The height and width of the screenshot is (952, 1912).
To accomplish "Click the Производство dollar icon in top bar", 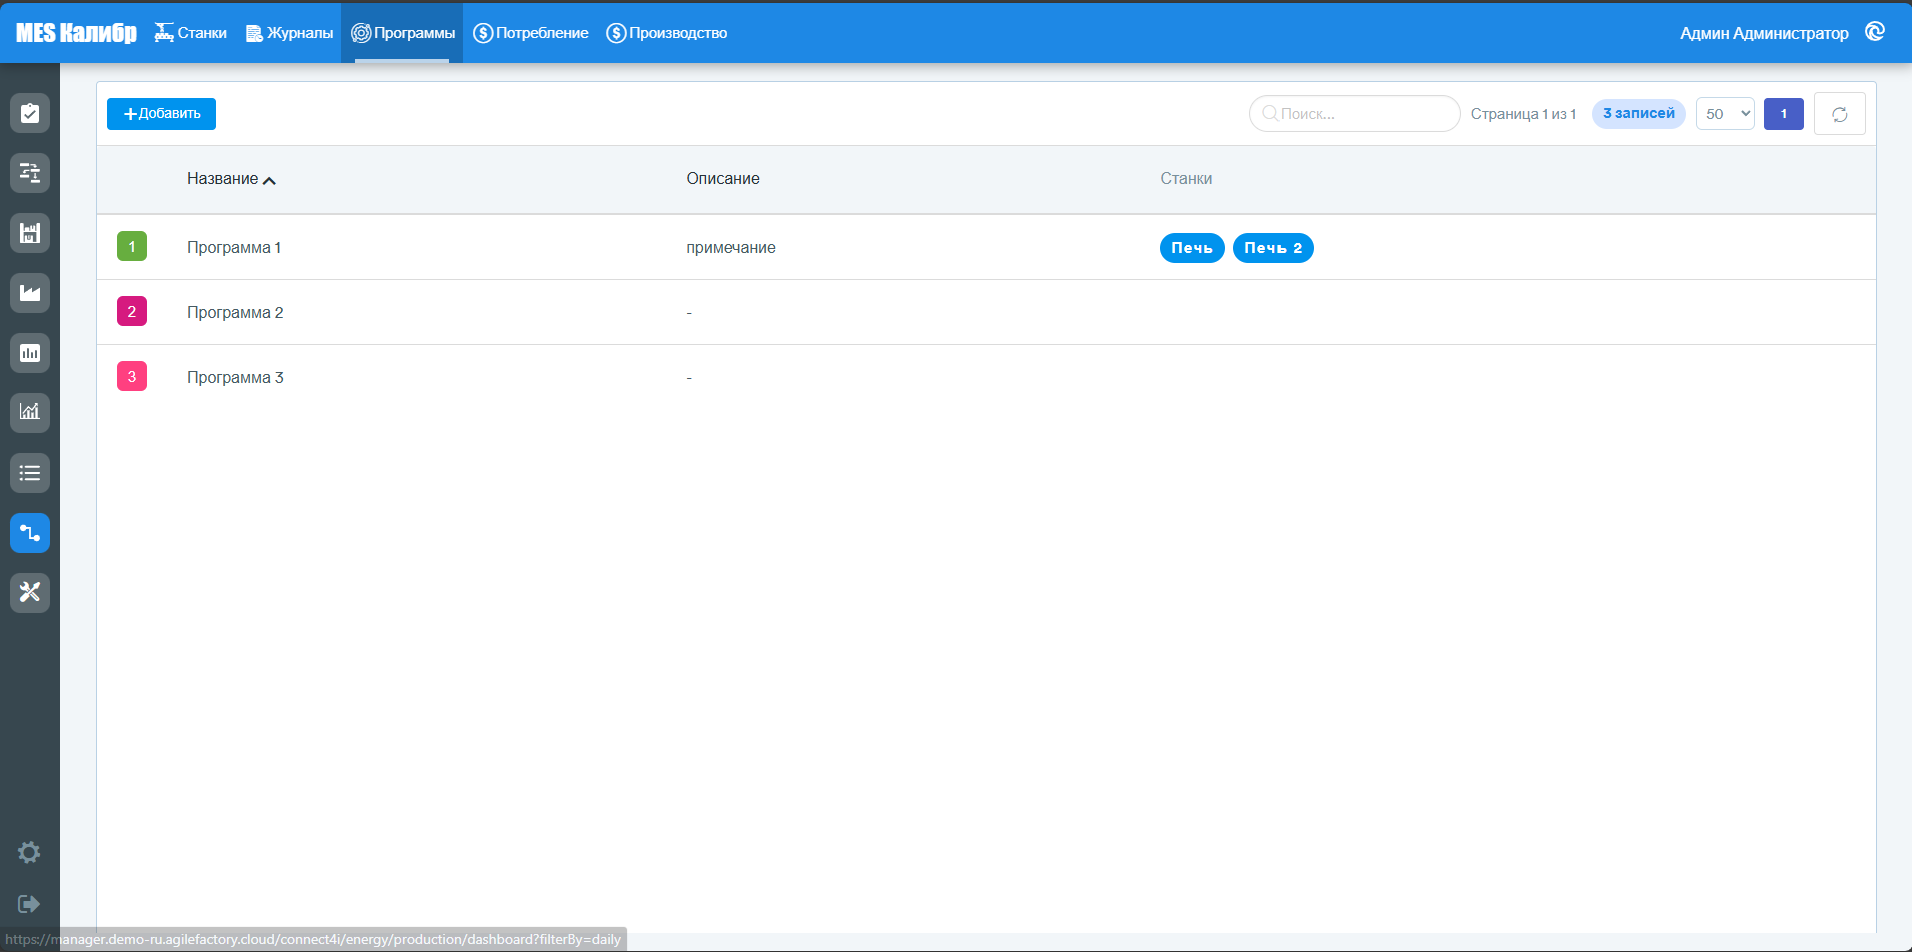I will [x=616, y=33].
